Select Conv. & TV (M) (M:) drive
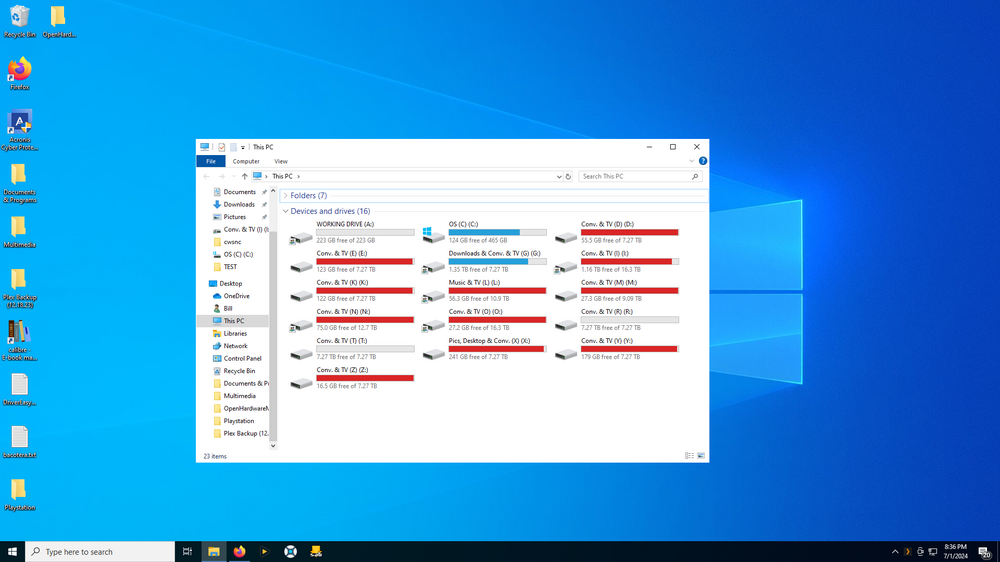 point(617,290)
